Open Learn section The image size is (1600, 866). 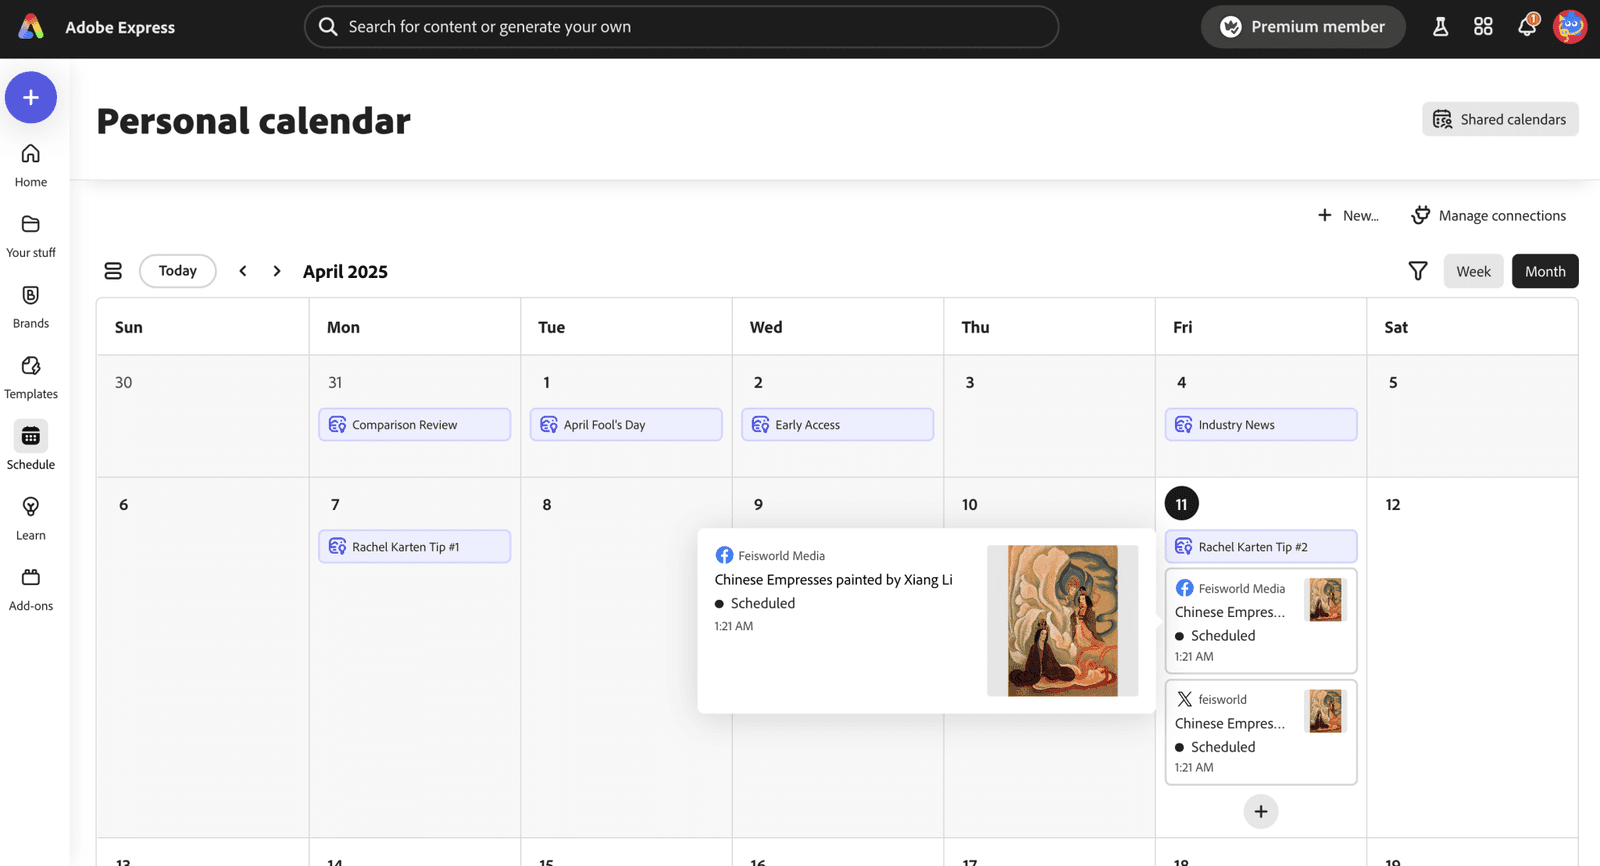point(31,519)
